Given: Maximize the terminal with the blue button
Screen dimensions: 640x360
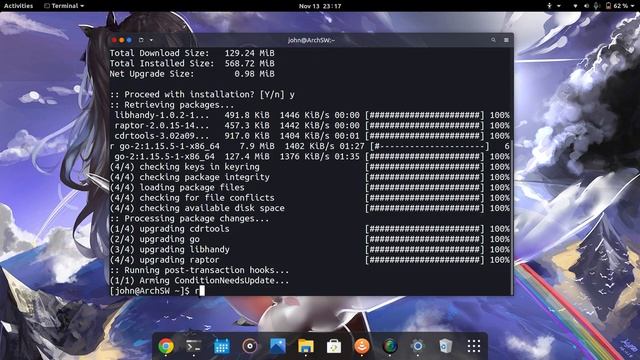Looking at the screenshot, I should pos(129,40).
